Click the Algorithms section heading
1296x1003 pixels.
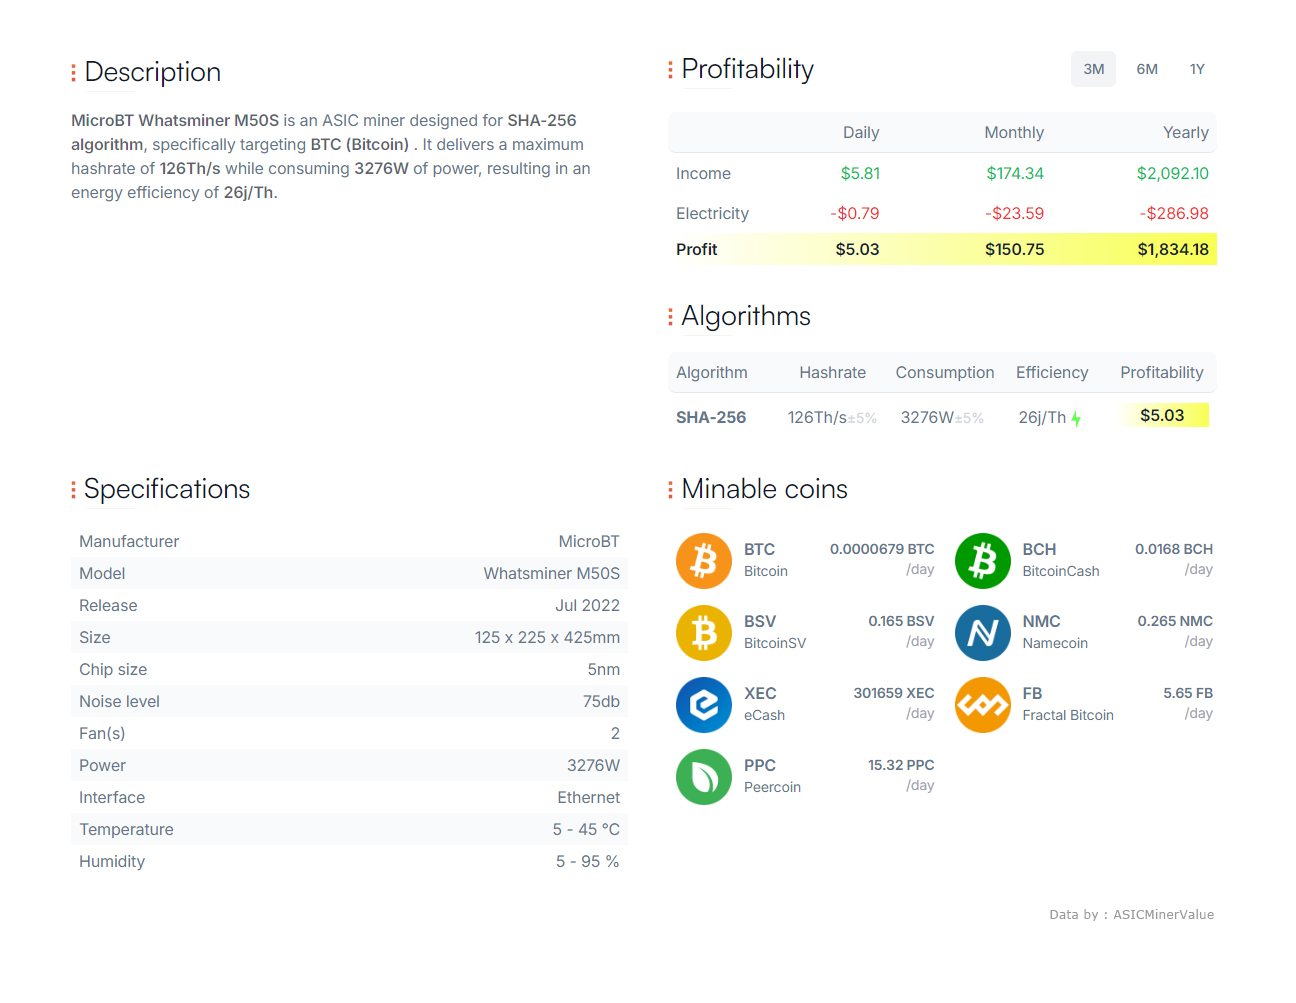pos(746,316)
